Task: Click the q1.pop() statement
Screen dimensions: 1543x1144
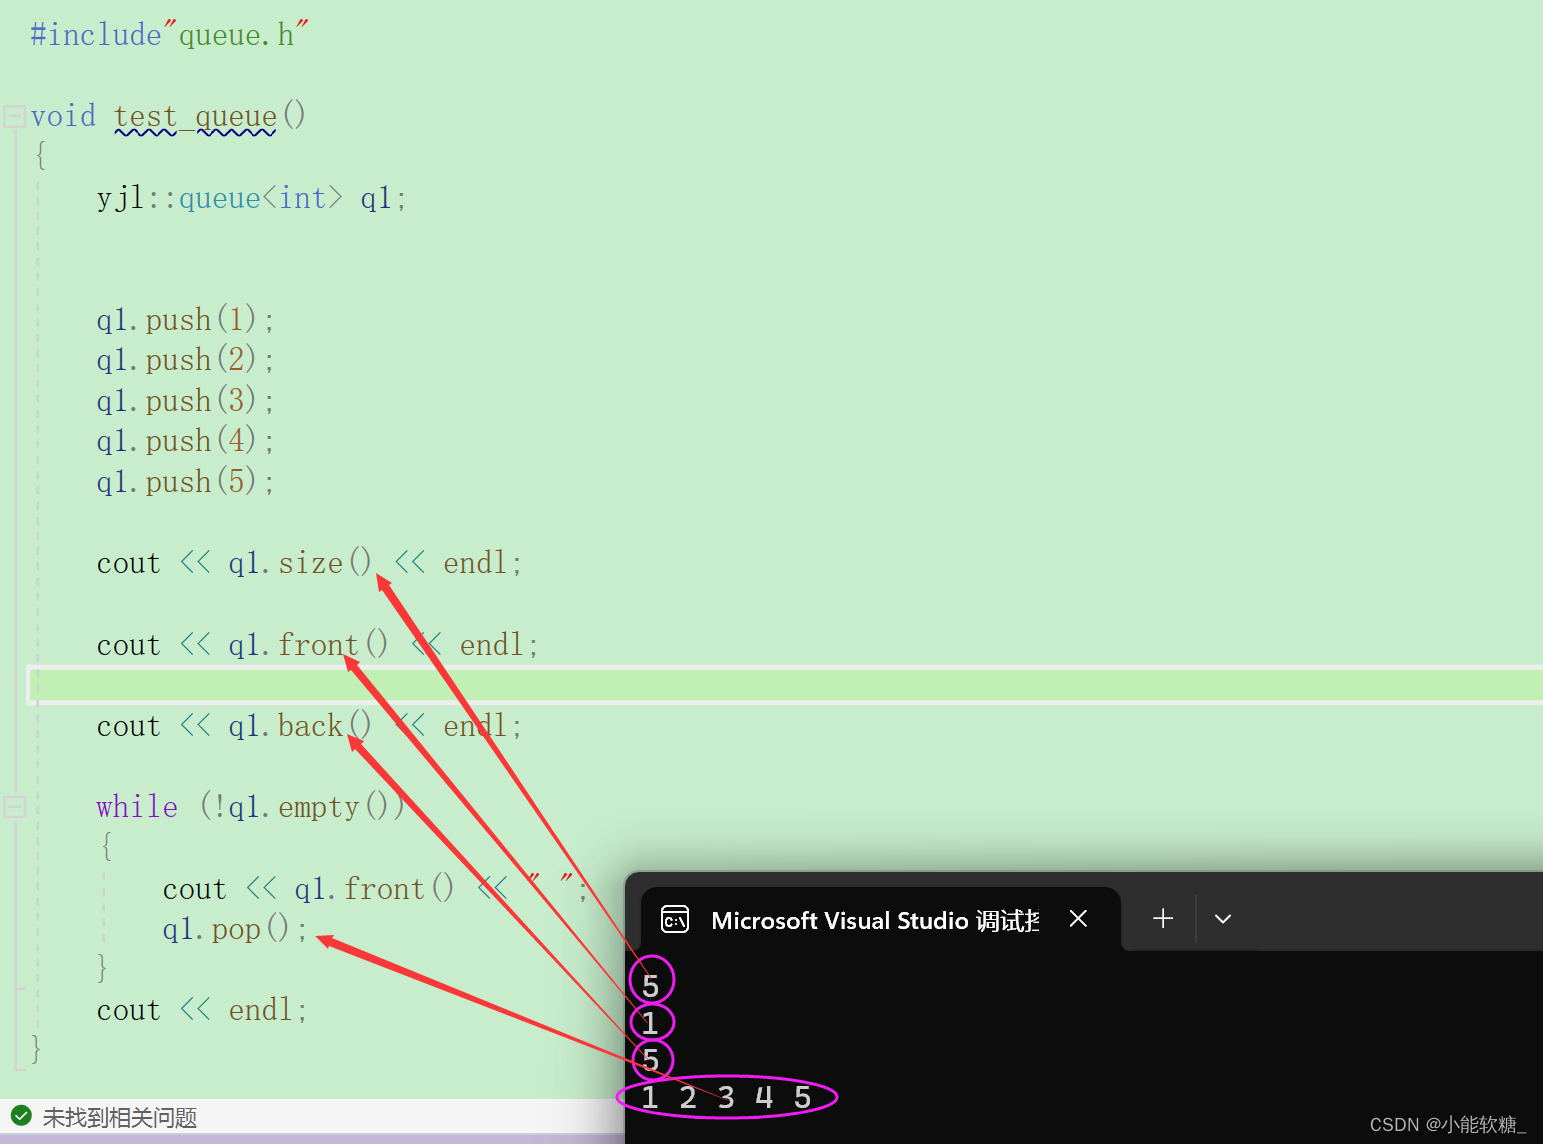Action: [x=234, y=930]
